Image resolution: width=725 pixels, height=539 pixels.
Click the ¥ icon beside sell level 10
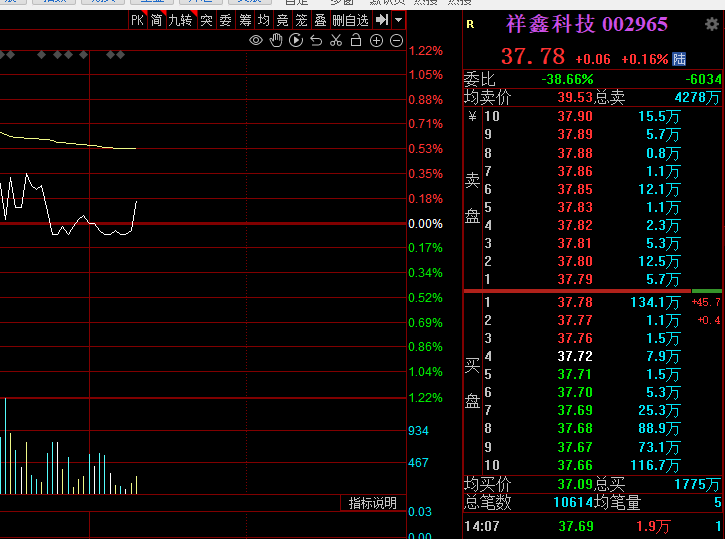pos(472,116)
